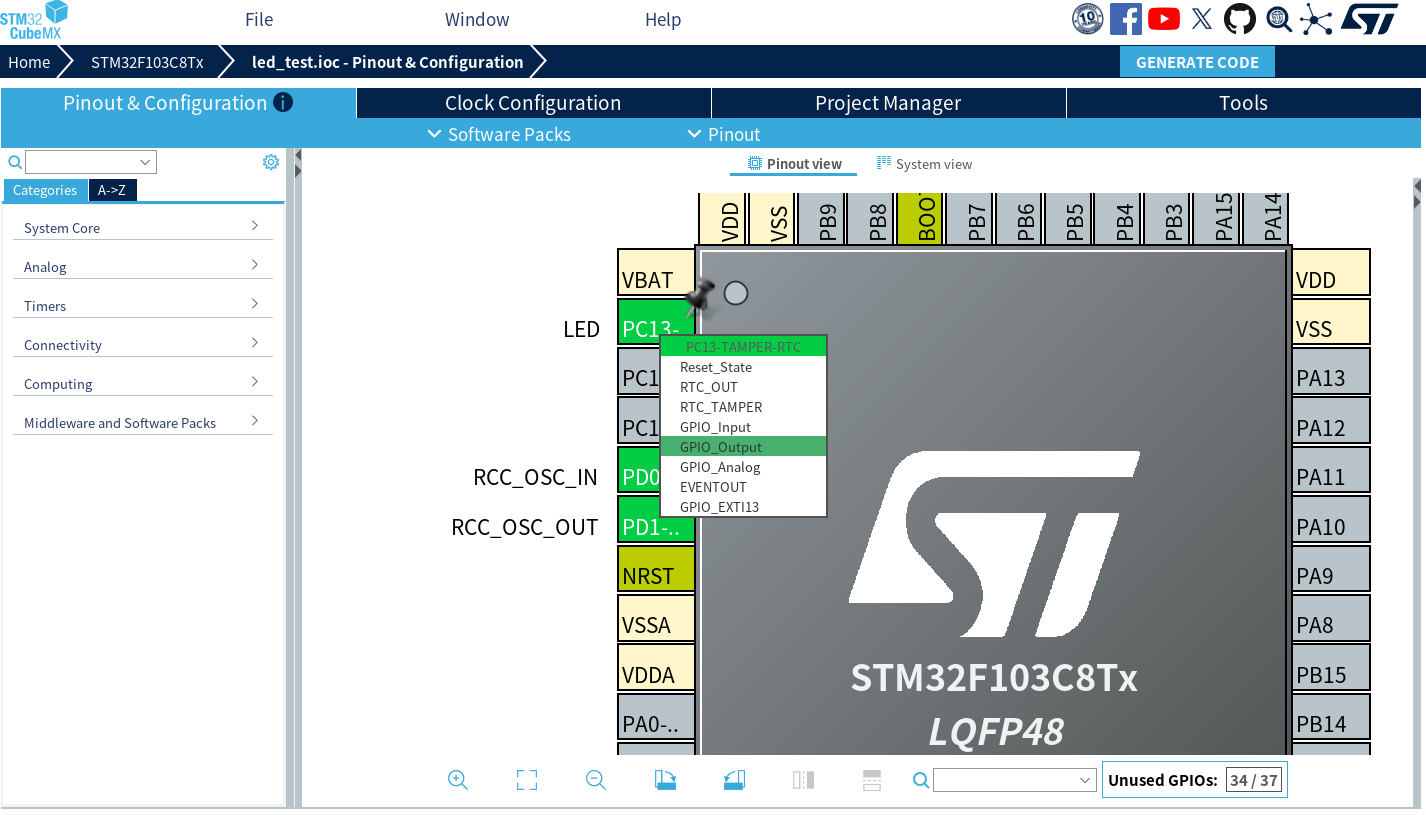
Task: Open the Tools tab
Action: 1243,103
